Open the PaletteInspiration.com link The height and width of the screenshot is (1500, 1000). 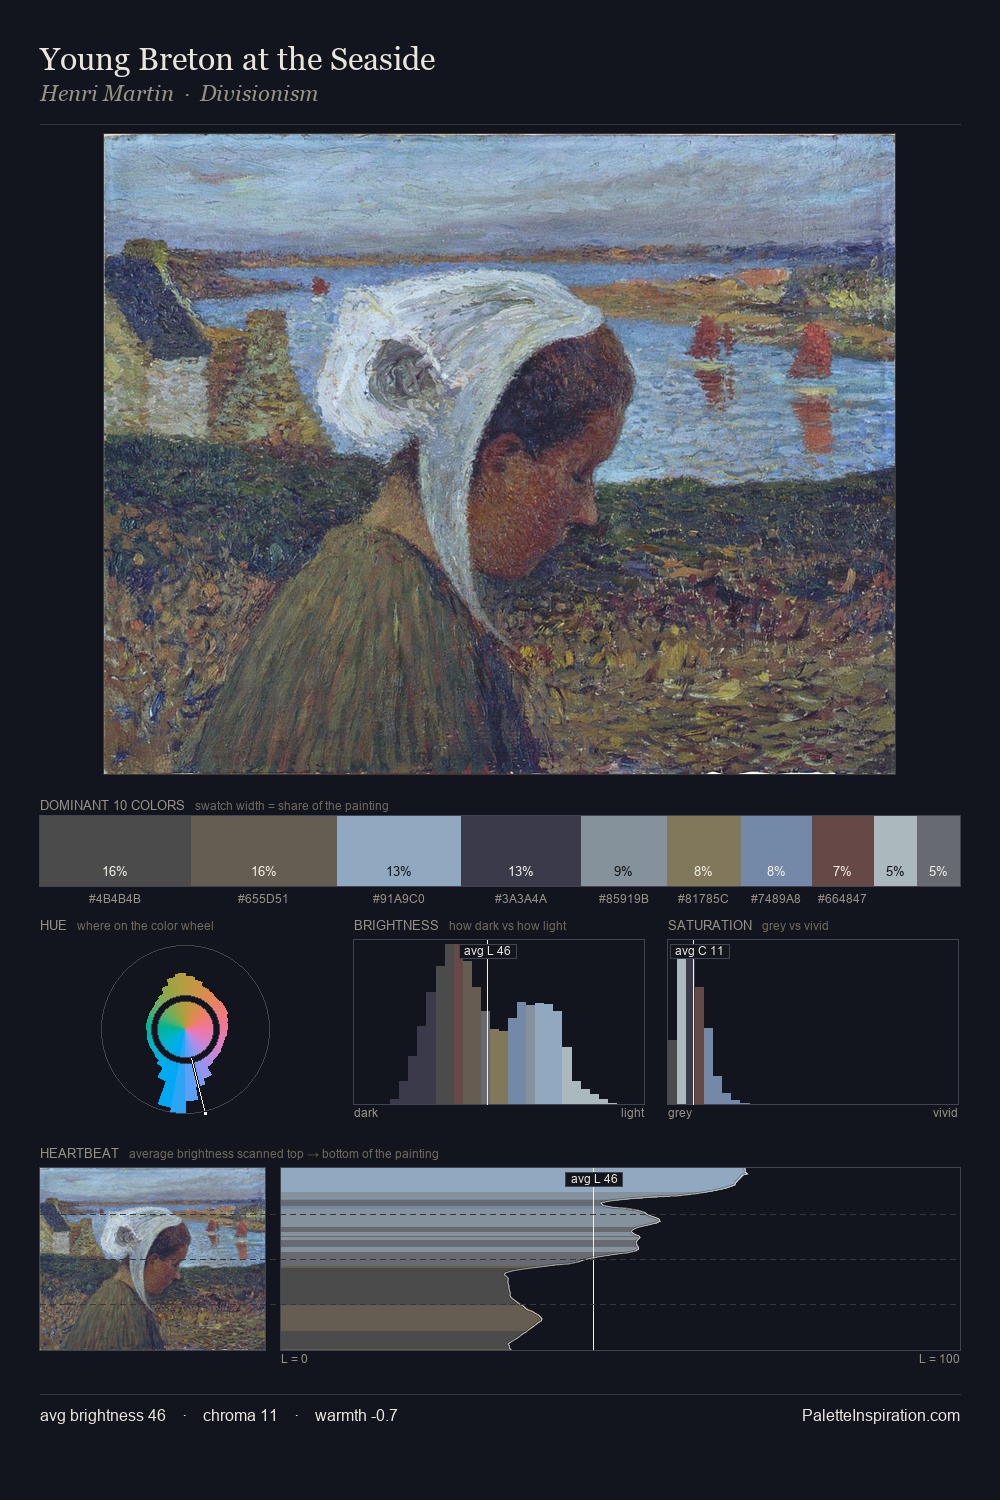click(x=881, y=1416)
